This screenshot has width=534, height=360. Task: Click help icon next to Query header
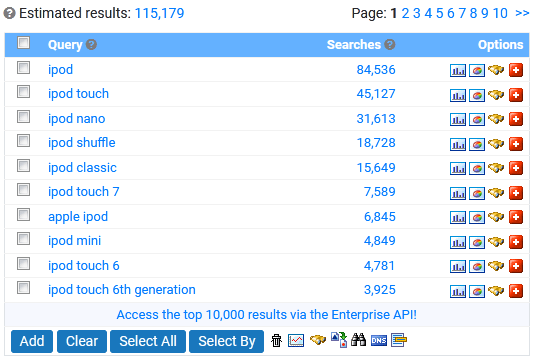point(91,45)
